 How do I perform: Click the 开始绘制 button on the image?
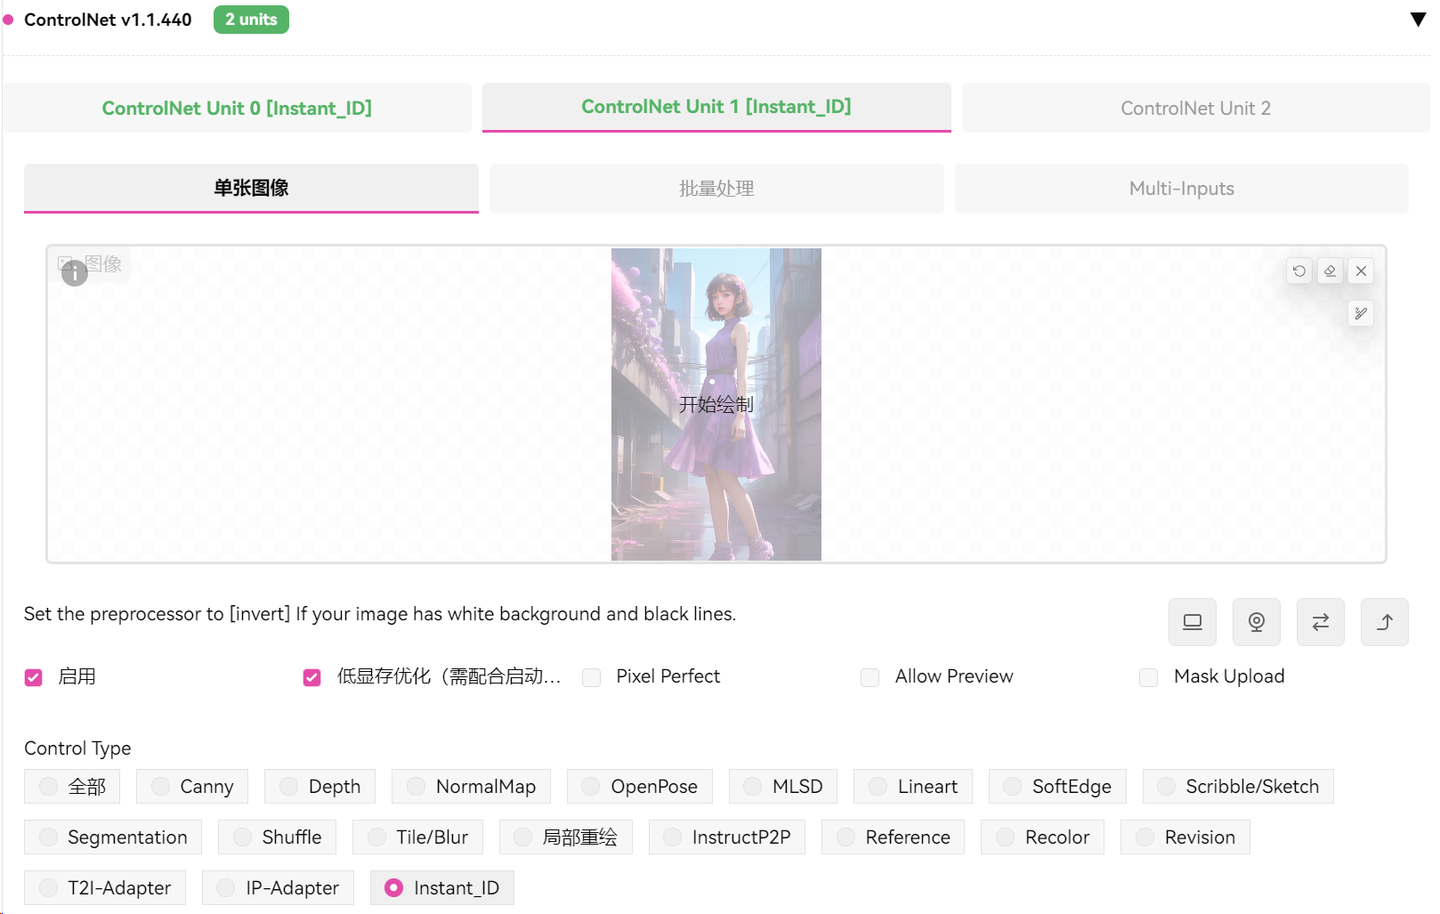tap(716, 405)
